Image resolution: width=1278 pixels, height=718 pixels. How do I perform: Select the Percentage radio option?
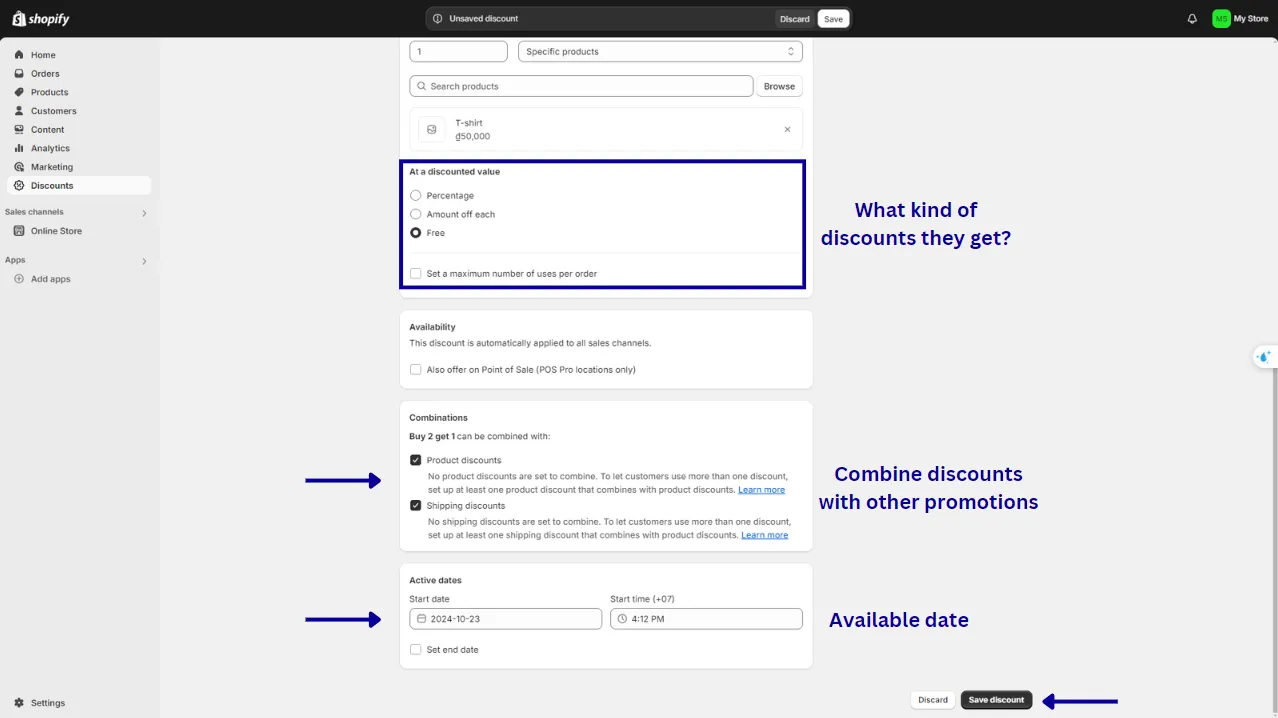(x=416, y=196)
